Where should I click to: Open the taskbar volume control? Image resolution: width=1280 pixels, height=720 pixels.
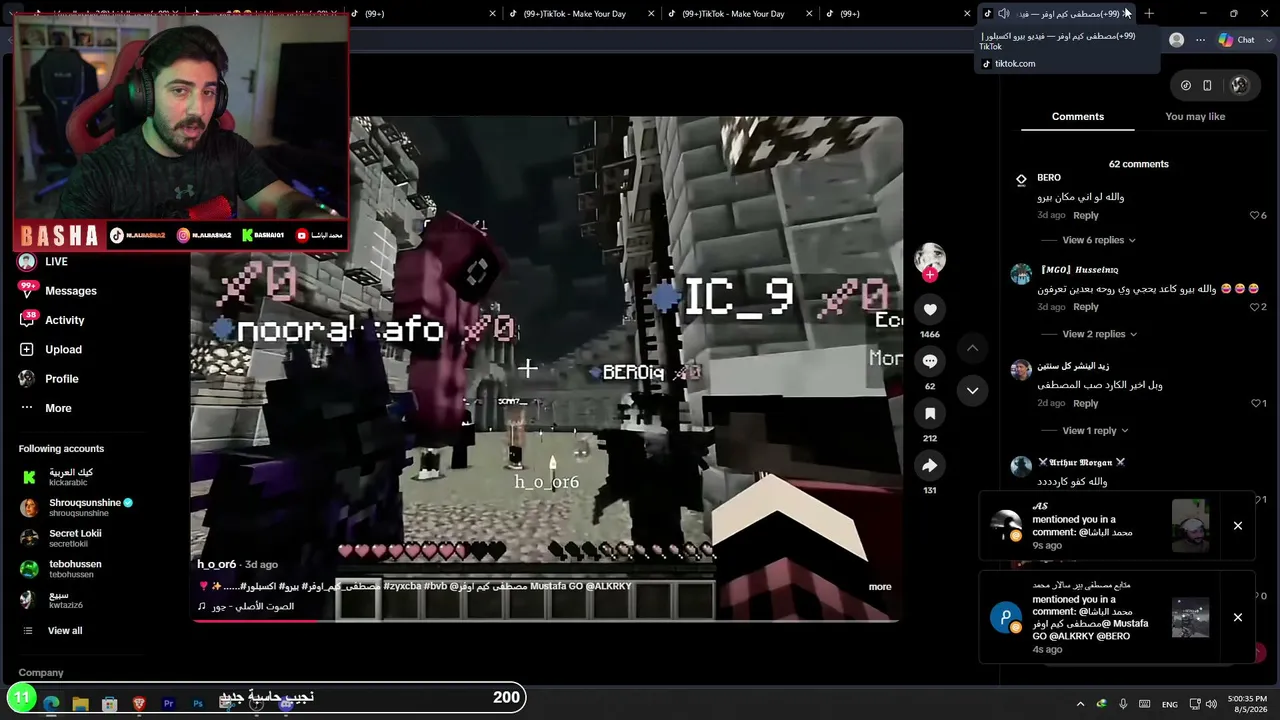tap(1211, 704)
